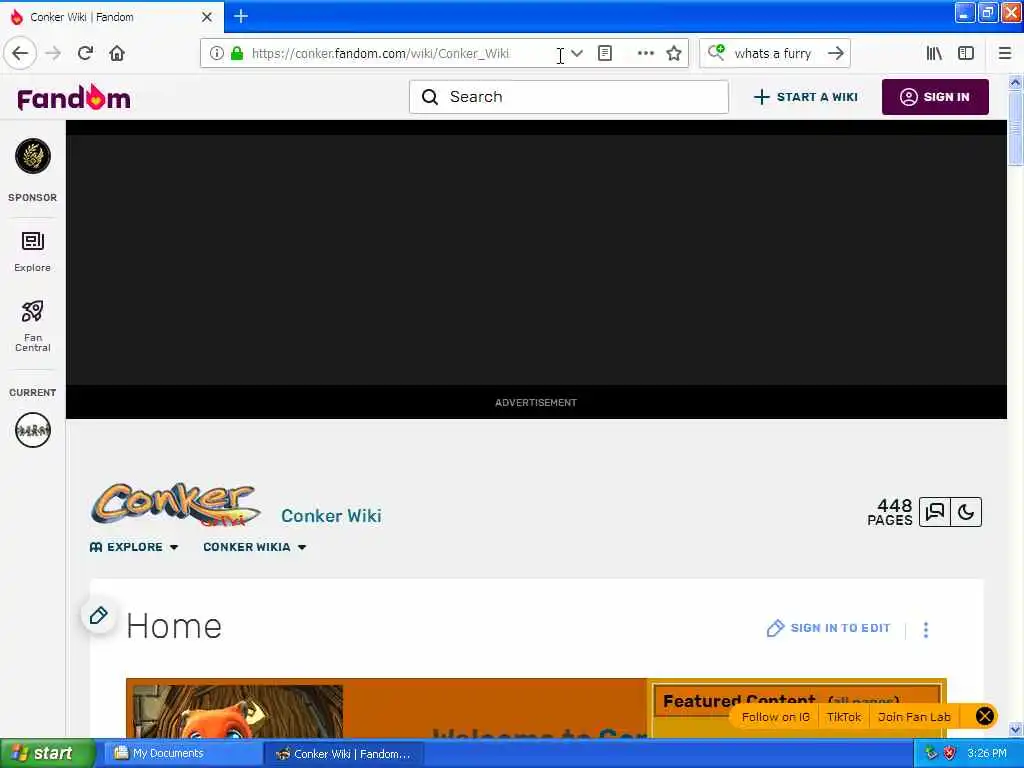Open the Firefox hamburger menu
The width and height of the screenshot is (1024, 768).
click(x=1005, y=54)
